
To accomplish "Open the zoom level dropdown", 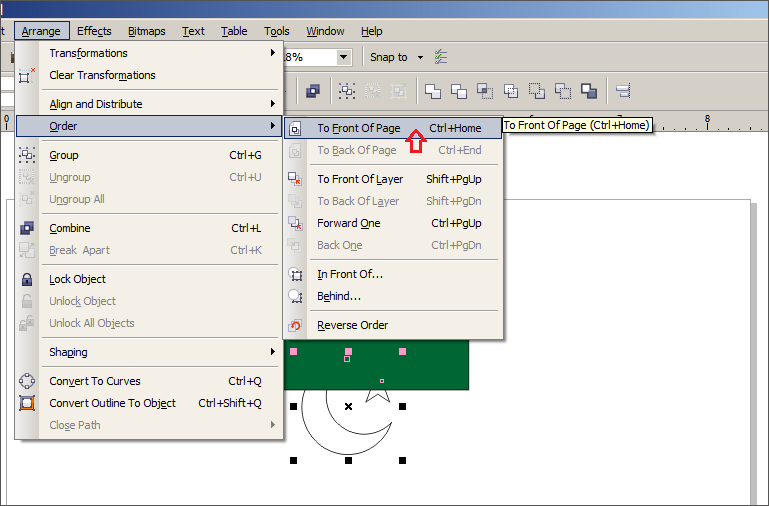I will click(x=344, y=58).
